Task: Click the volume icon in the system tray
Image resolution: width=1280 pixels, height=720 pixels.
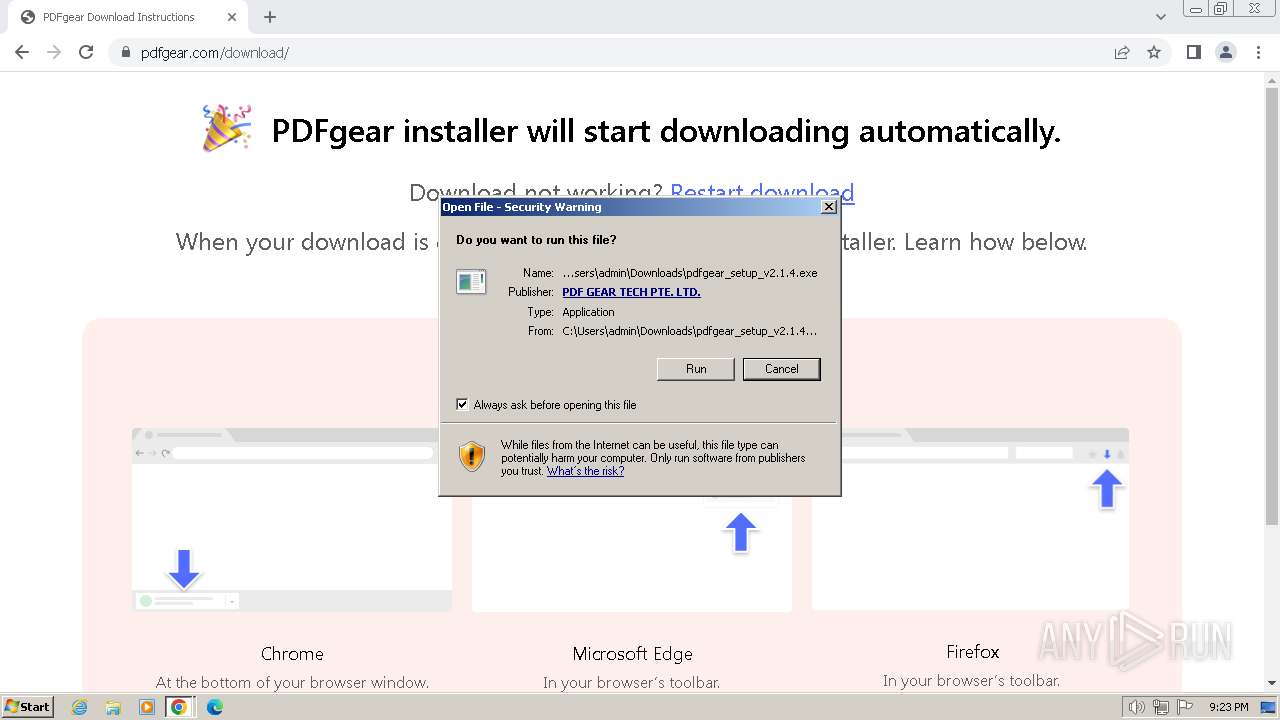Action: [1136, 707]
